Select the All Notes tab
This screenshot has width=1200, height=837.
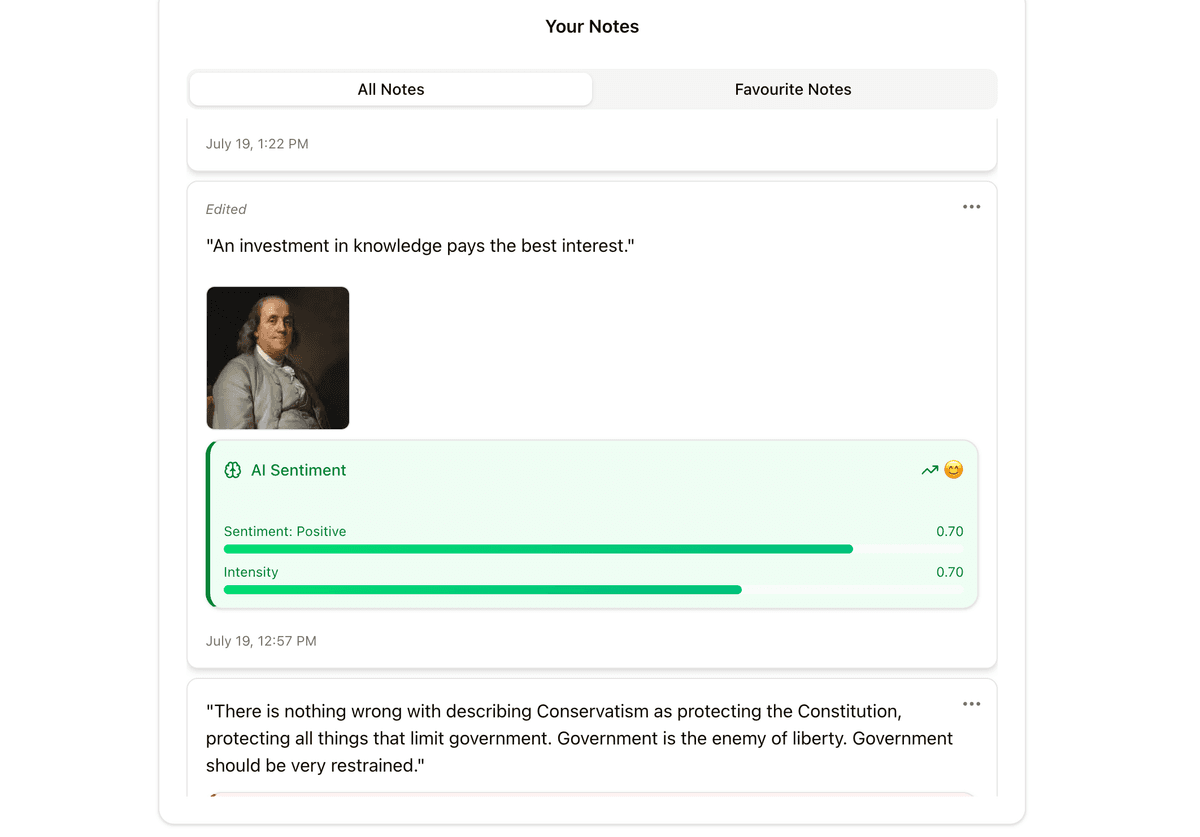(x=391, y=89)
